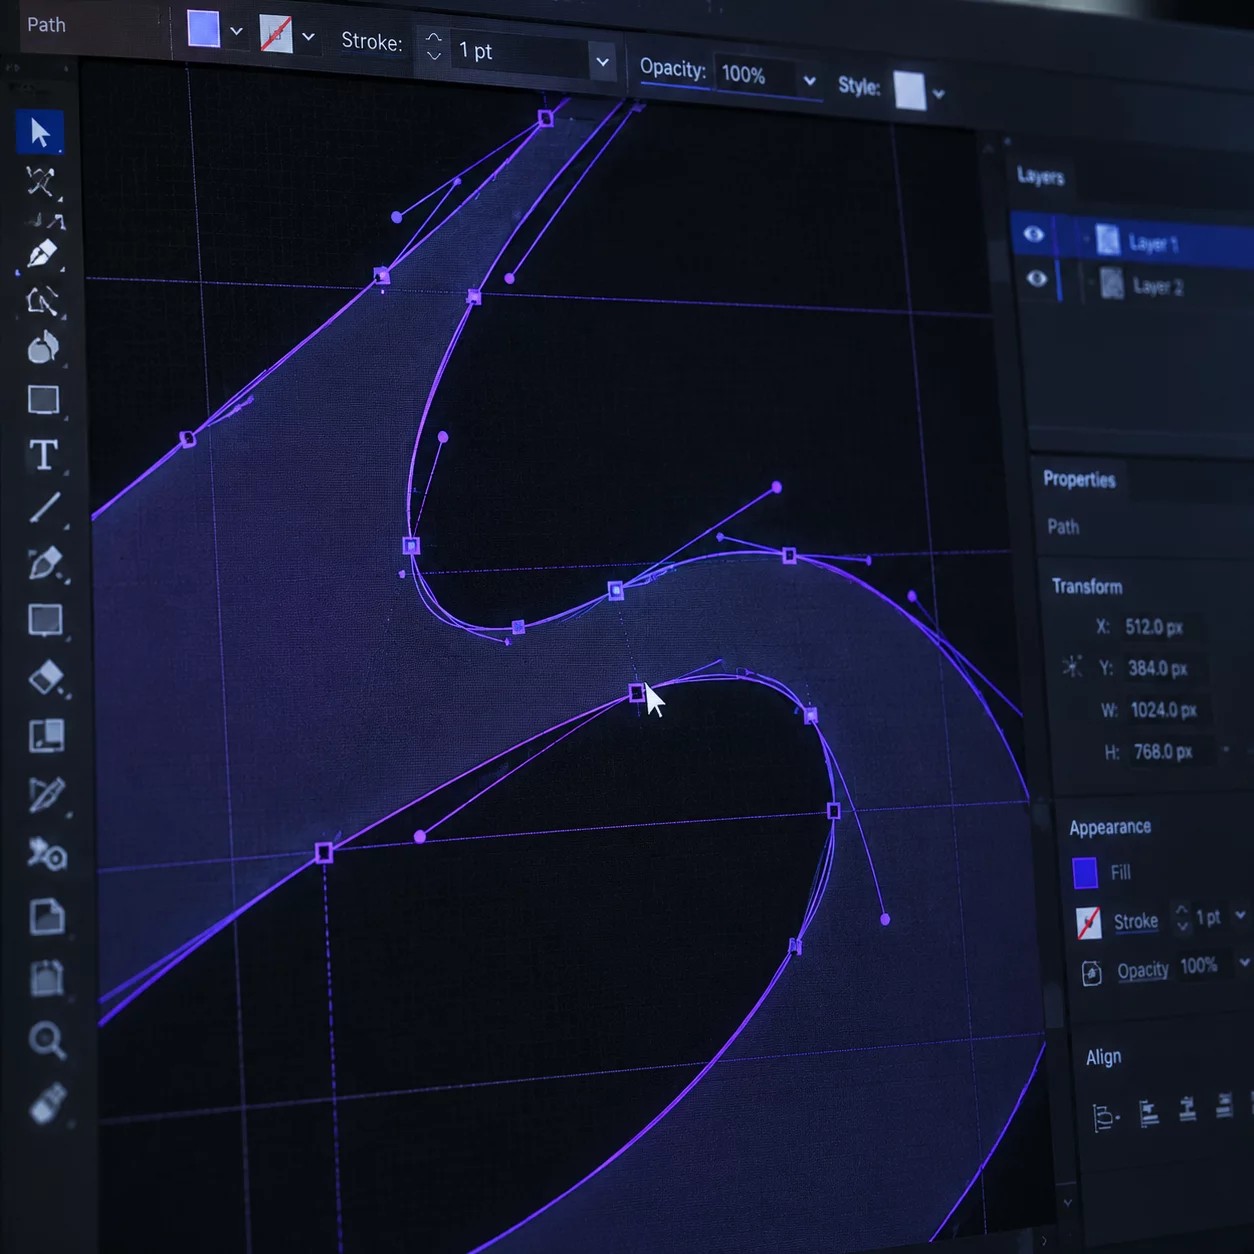Viewport: 1254px width, 1254px height.
Task: Open the Stroke swatch in Appearance panel
Action: (1089, 922)
